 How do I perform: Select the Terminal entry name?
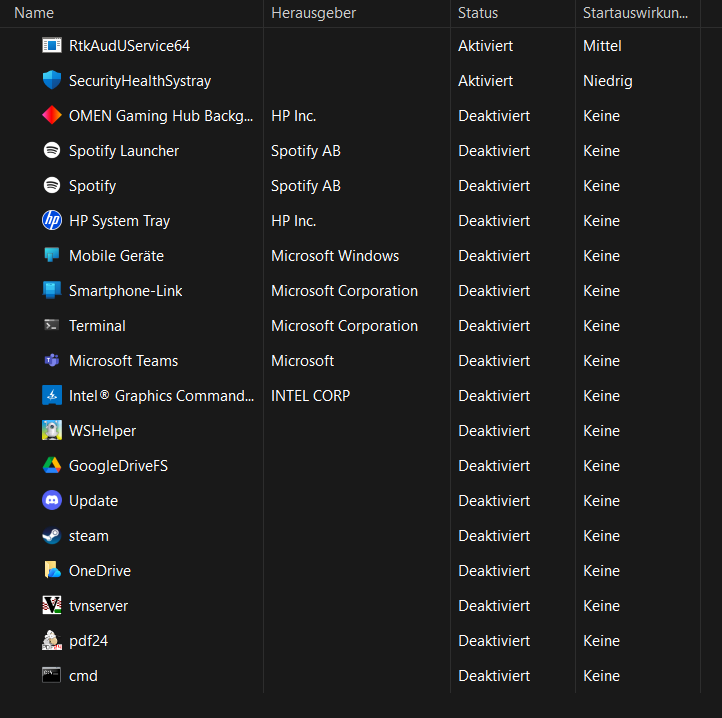pyautogui.click(x=97, y=326)
